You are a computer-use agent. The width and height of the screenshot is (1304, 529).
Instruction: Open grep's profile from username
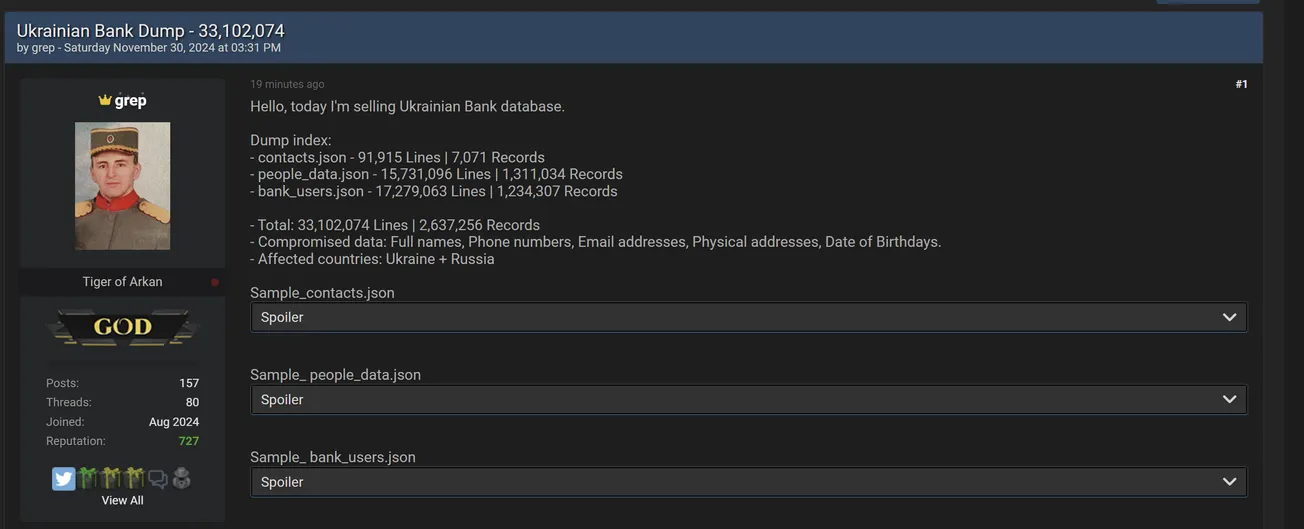pos(131,100)
